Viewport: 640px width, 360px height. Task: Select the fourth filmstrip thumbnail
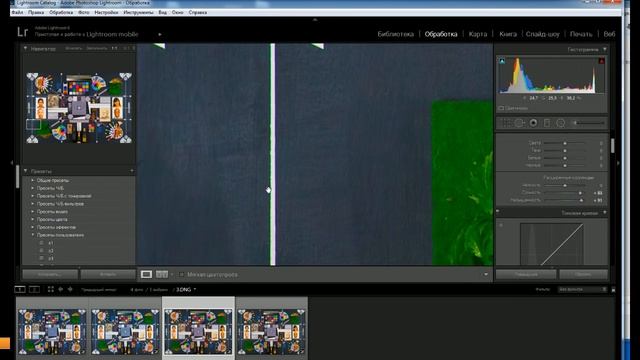pos(271,331)
